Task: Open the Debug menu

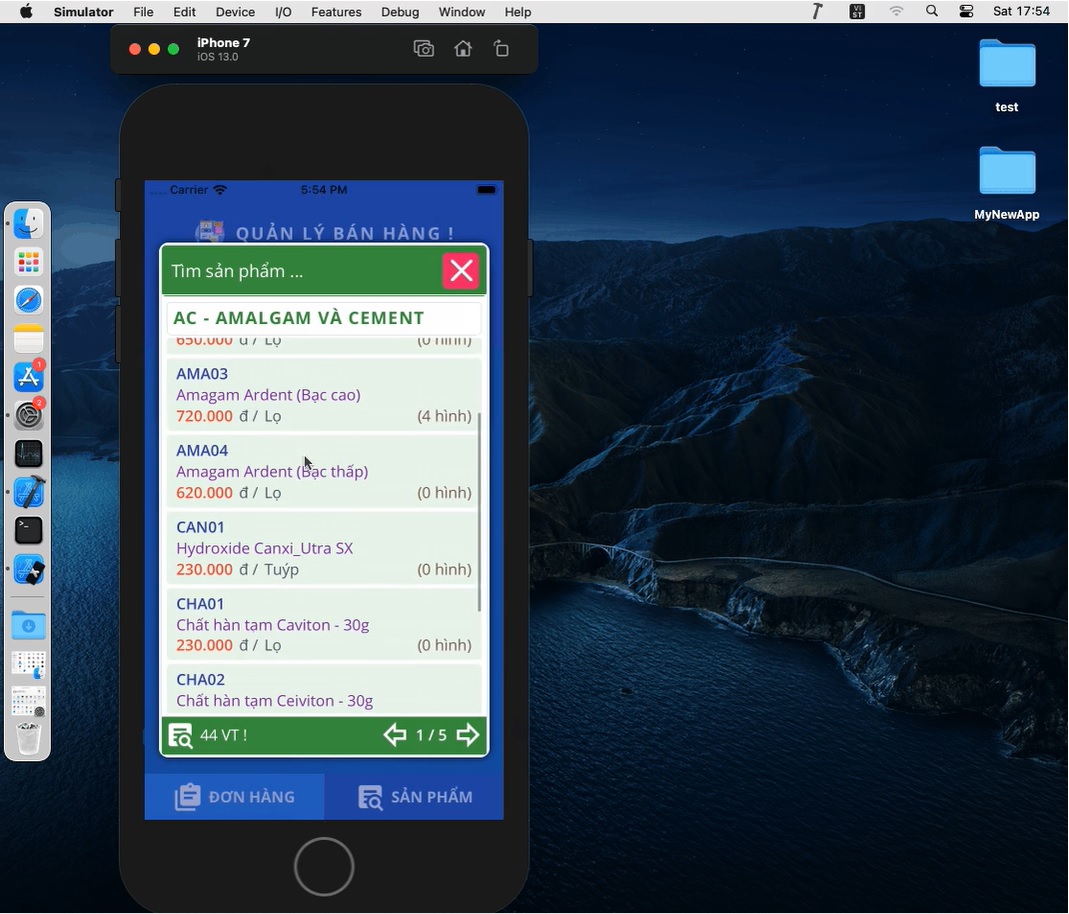Action: tap(400, 12)
